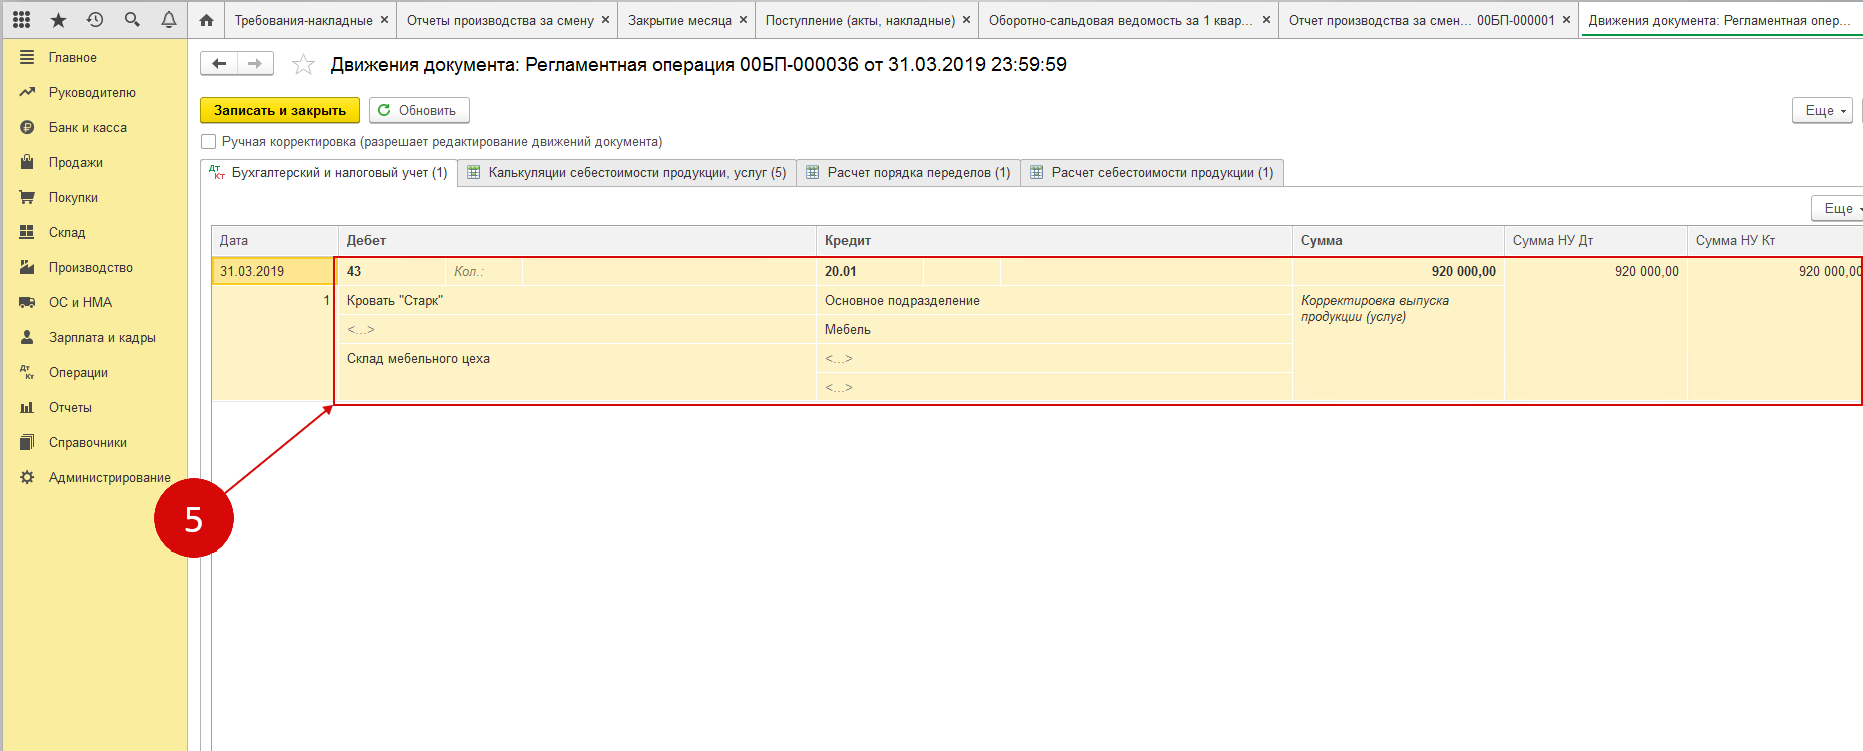Open Зарплата и кадры section
Viewport: 1863px width, 751px height.
pos(102,337)
